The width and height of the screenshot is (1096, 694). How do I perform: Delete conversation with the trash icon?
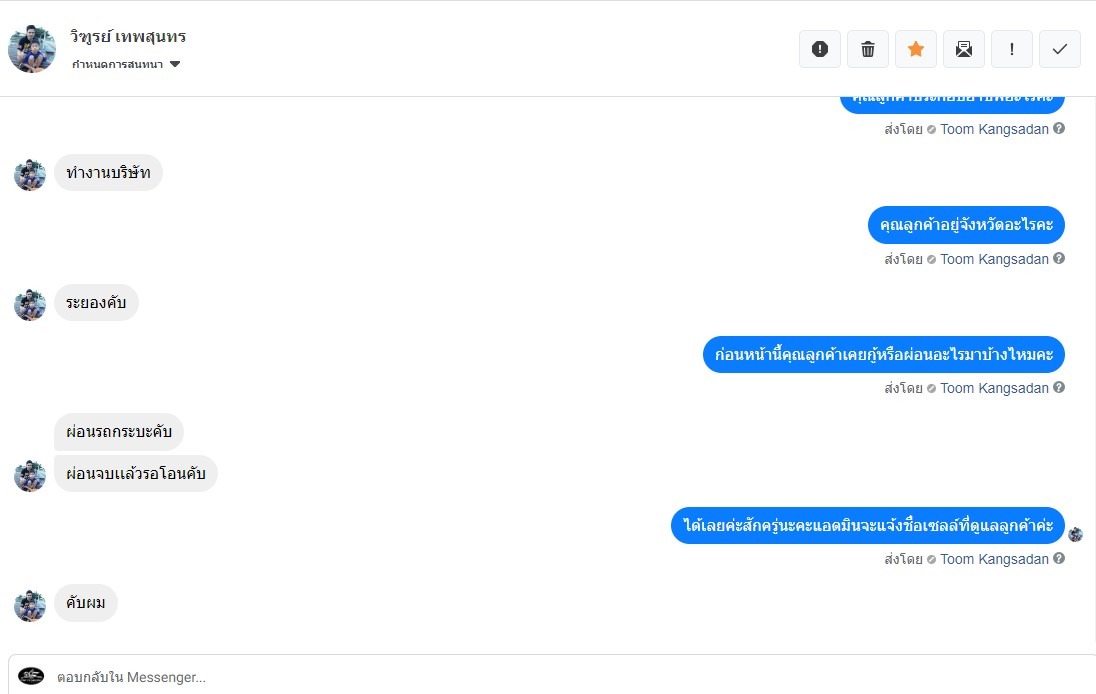pyautogui.click(x=868, y=49)
